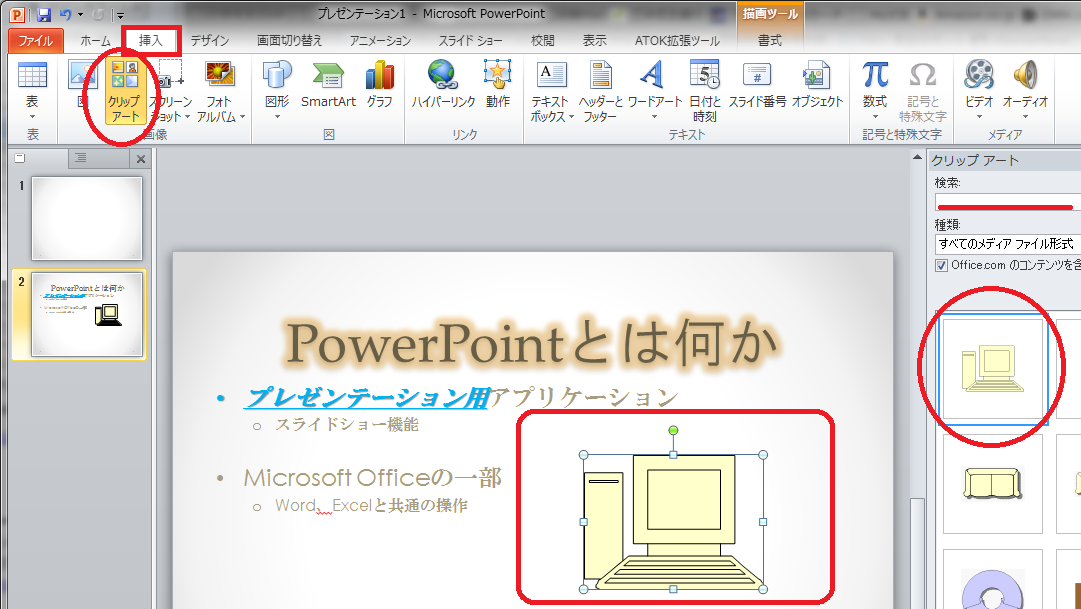Open the WordArt dropdown arrow
This screenshot has width=1081, height=609.
click(x=654, y=117)
